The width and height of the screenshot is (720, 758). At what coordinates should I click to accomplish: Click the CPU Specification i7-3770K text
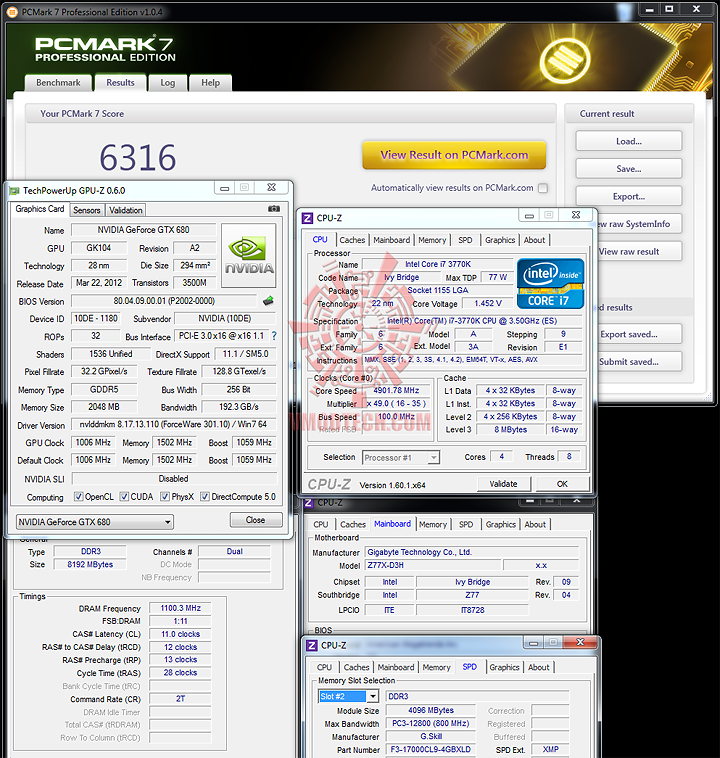[x=472, y=321]
